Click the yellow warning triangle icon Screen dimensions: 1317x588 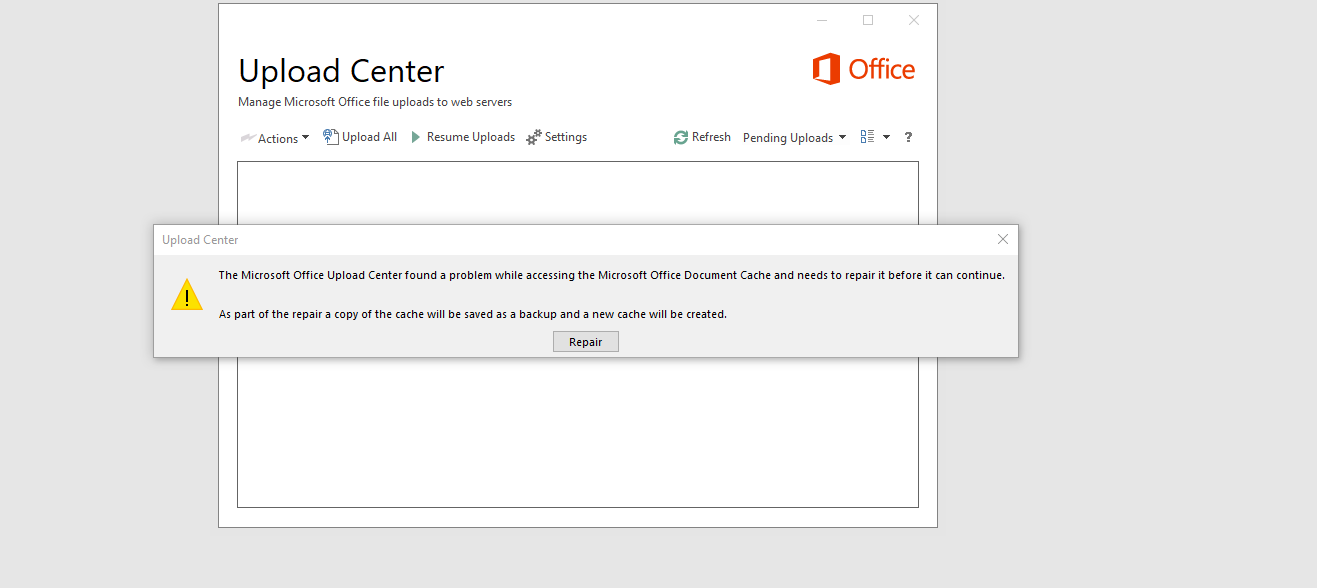(187, 295)
